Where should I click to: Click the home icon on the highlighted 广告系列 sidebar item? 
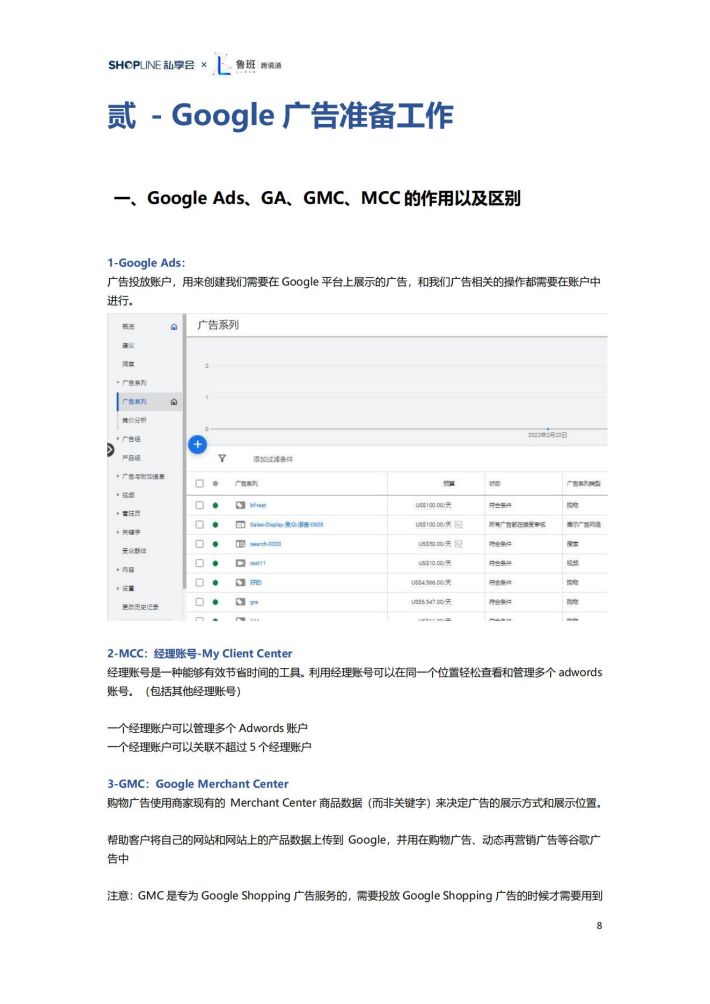[x=173, y=401]
